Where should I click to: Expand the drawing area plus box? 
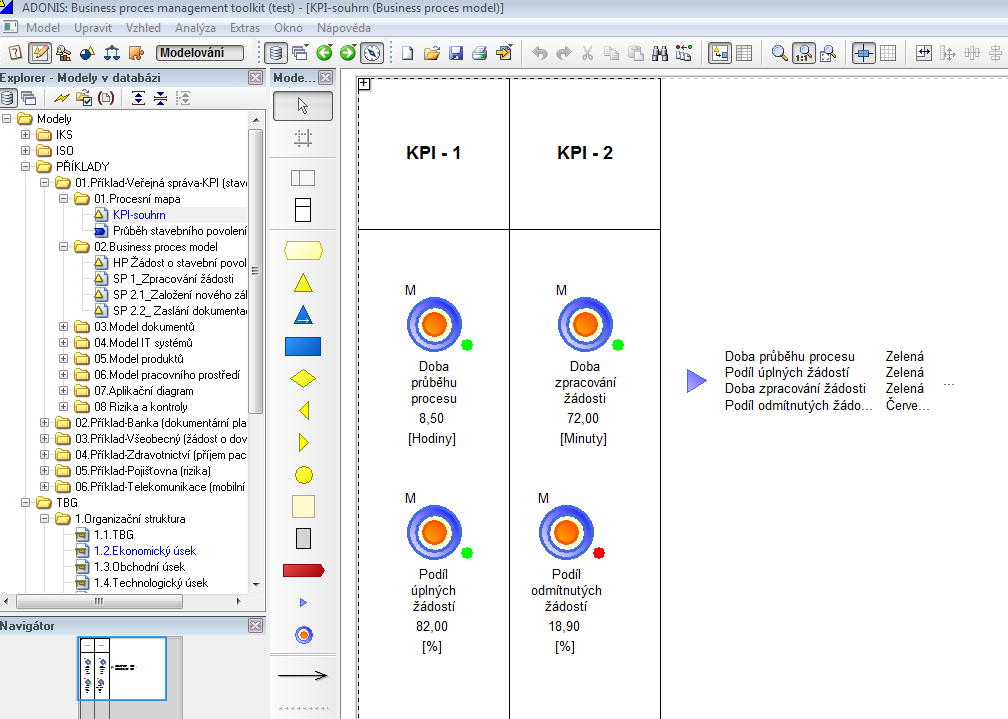pyautogui.click(x=364, y=84)
